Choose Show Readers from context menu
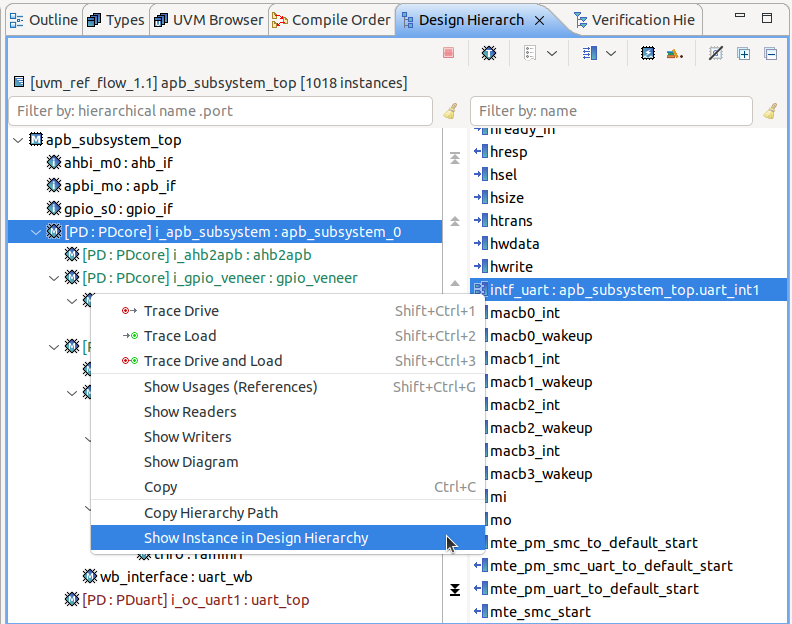This screenshot has height=624, width=792. click(287, 412)
